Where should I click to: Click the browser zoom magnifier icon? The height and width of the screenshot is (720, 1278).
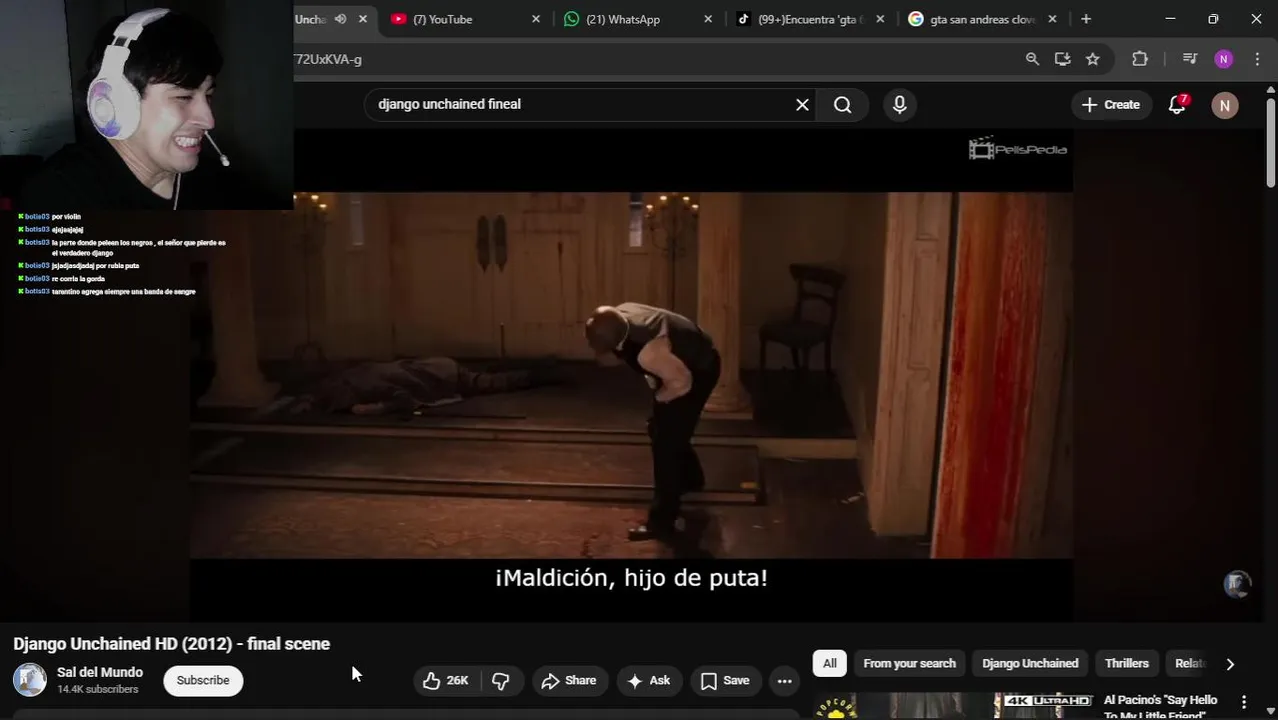coord(1032,59)
